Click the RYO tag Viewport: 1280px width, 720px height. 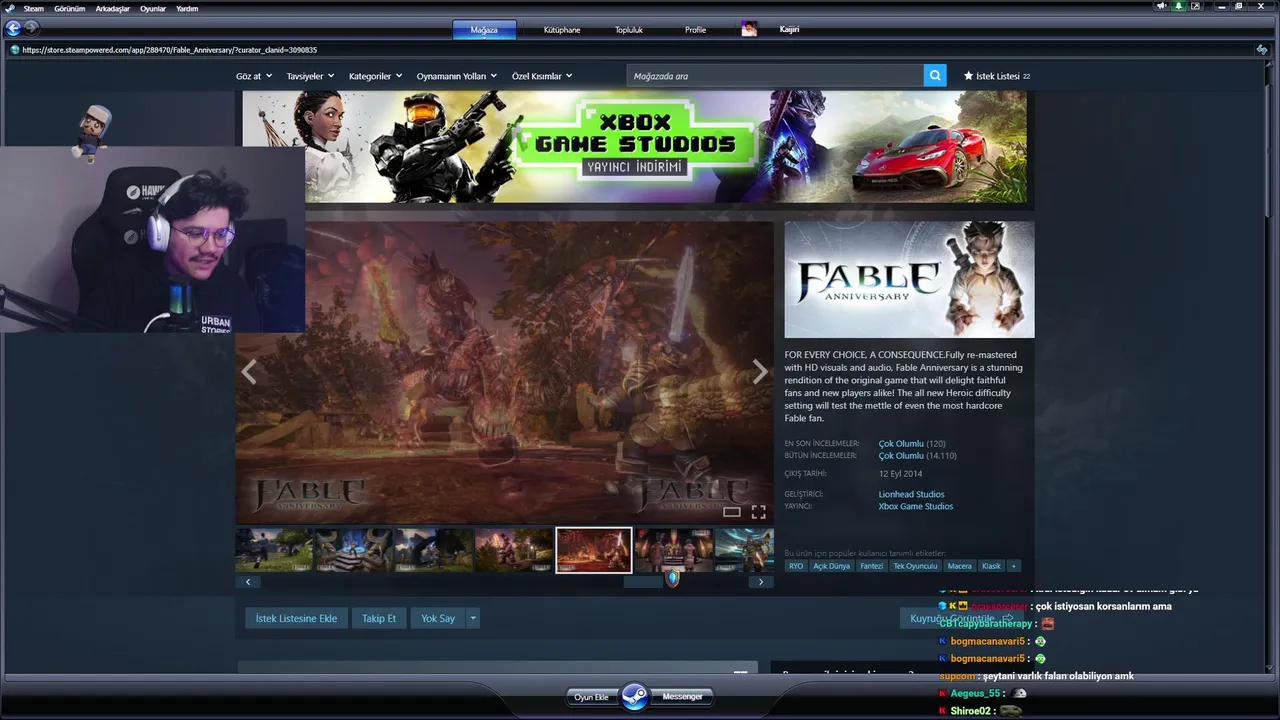click(x=796, y=566)
